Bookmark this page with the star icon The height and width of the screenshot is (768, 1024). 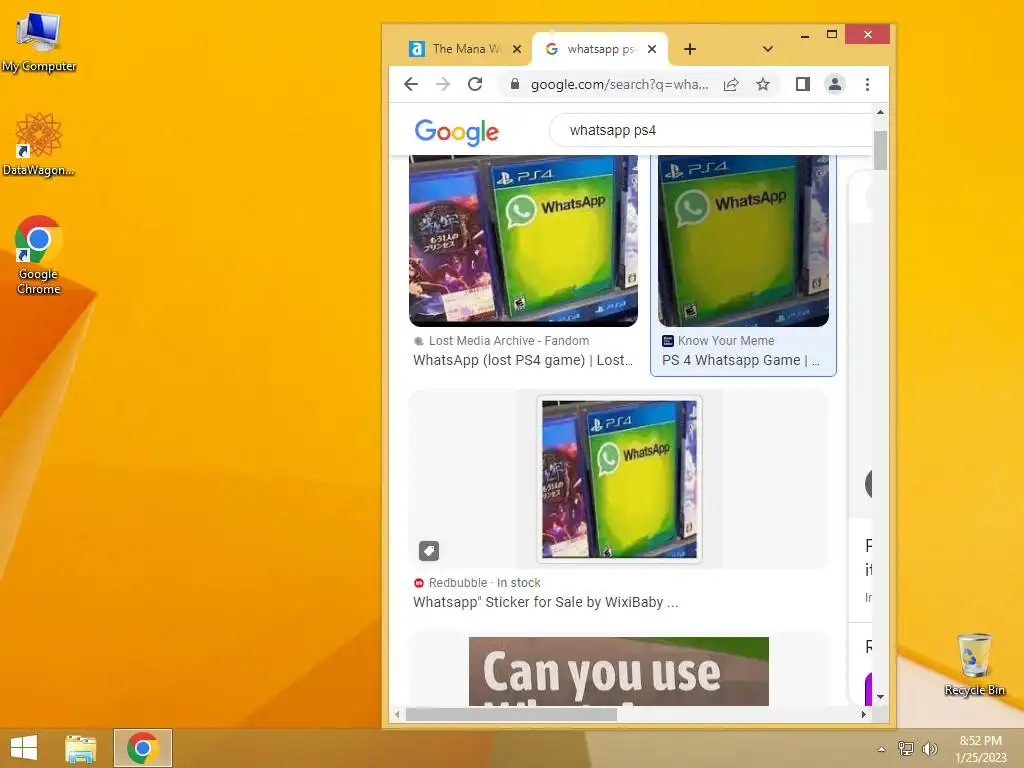(x=763, y=84)
